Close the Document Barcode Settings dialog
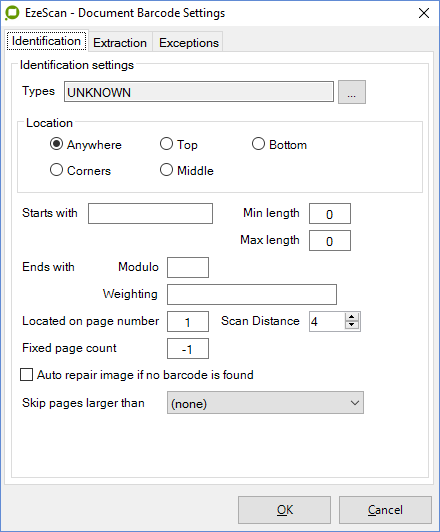Screen dimensions: 440x532 click(x=424, y=13)
